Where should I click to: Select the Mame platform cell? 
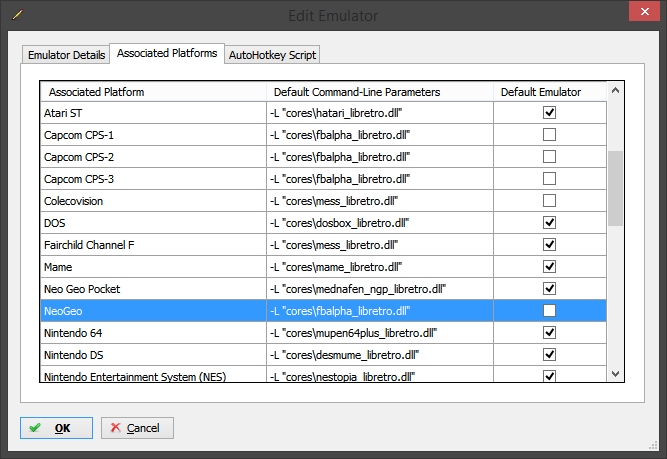154,267
